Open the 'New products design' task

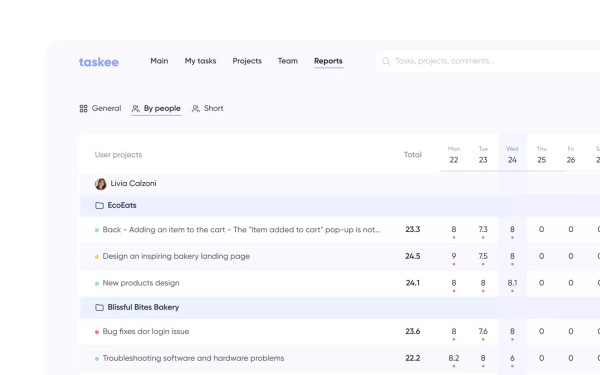click(x=141, y=283)
